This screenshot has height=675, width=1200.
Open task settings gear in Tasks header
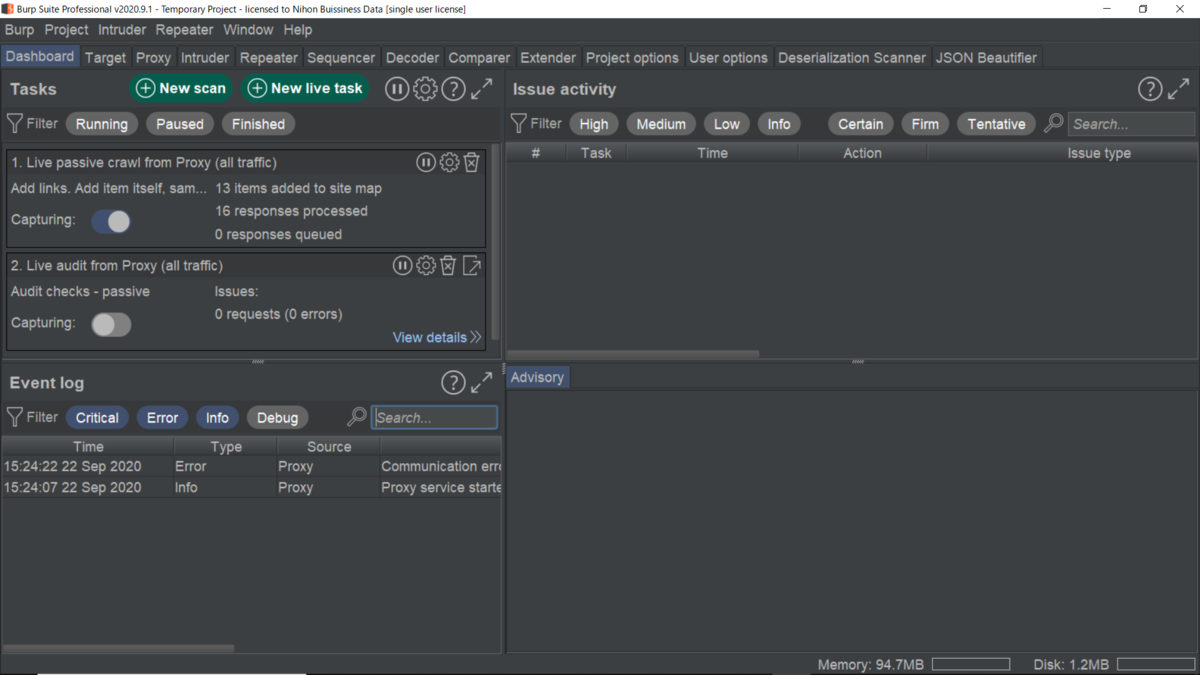(x=425, y=89)
